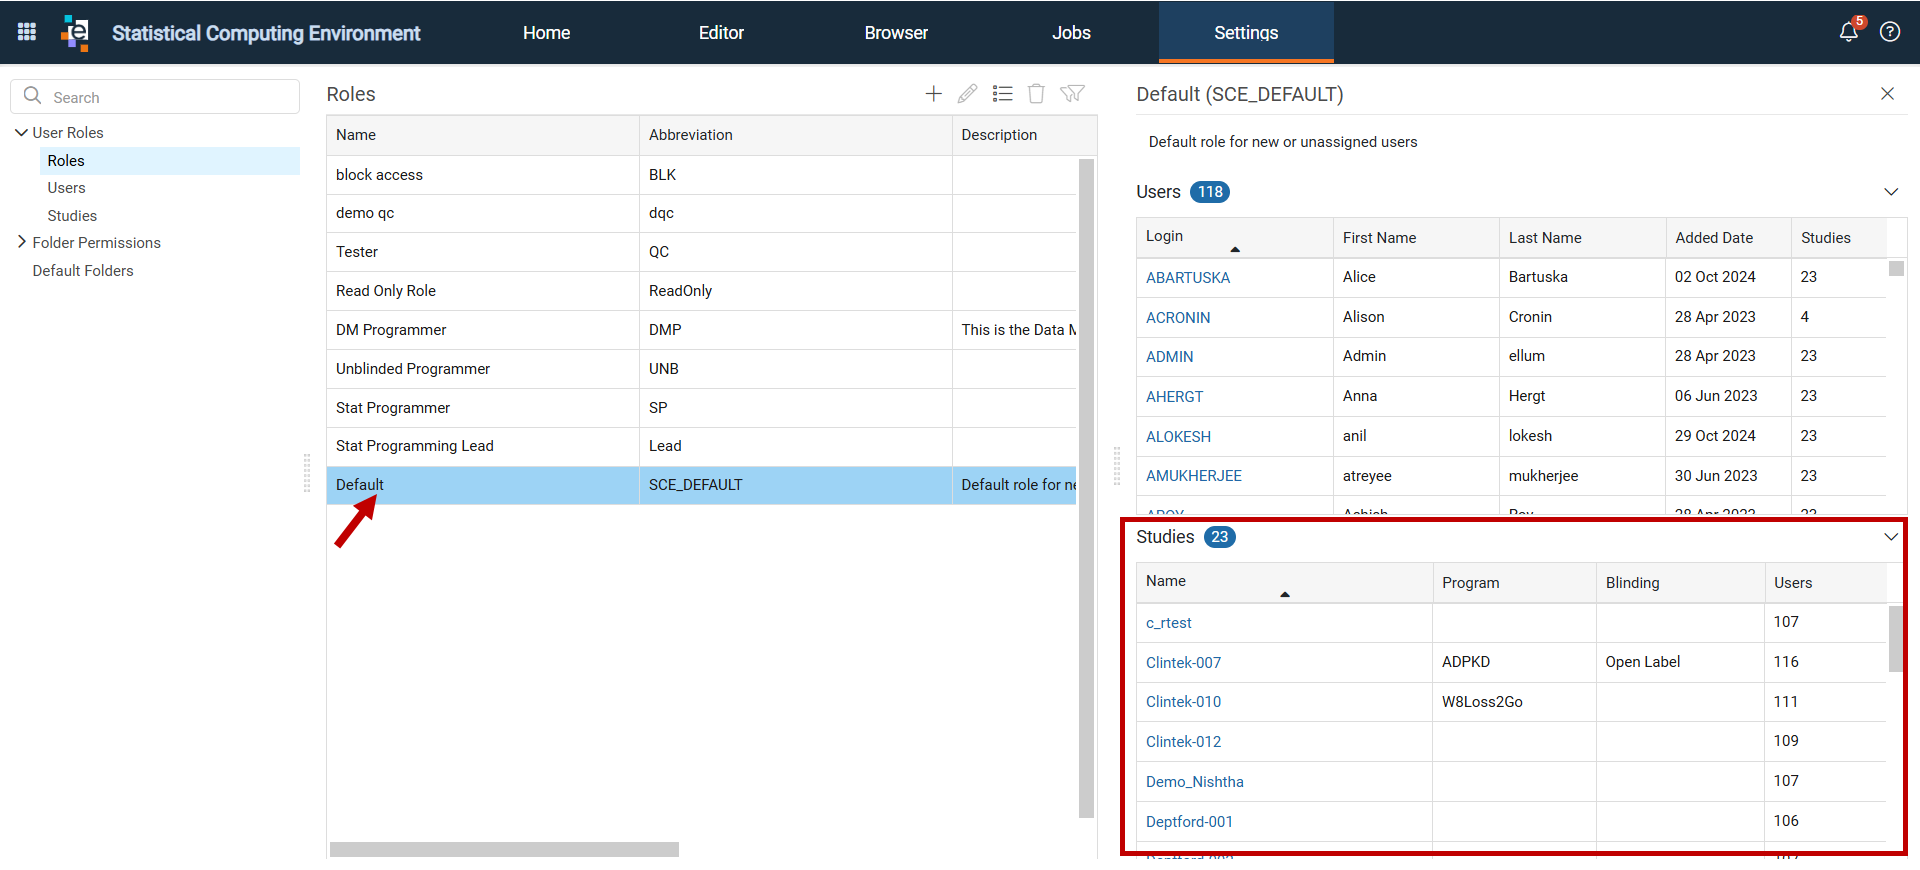Viewport: 1920px width, 870px height.
Task: Click the Users table vertical scrollbar
Action: click(1896, 268)
